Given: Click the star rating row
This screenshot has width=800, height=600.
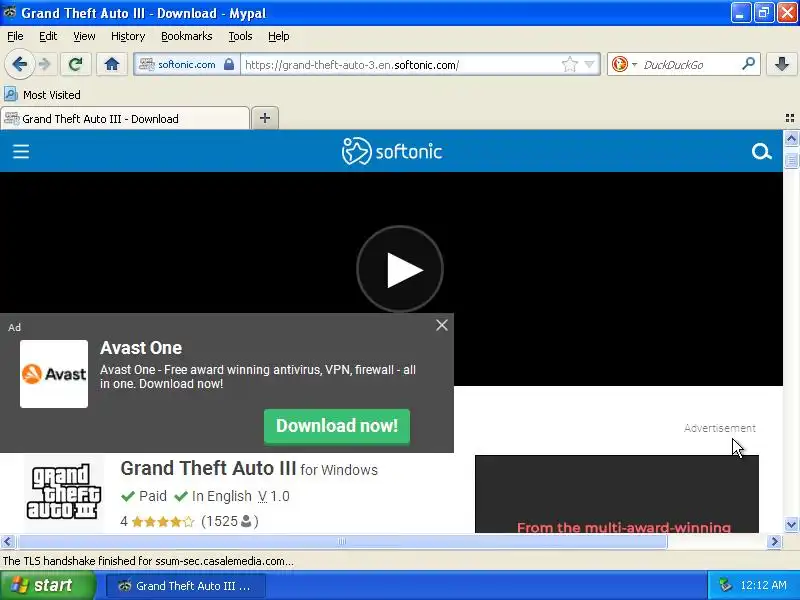Looking at the screenshot, I should 163,521.
